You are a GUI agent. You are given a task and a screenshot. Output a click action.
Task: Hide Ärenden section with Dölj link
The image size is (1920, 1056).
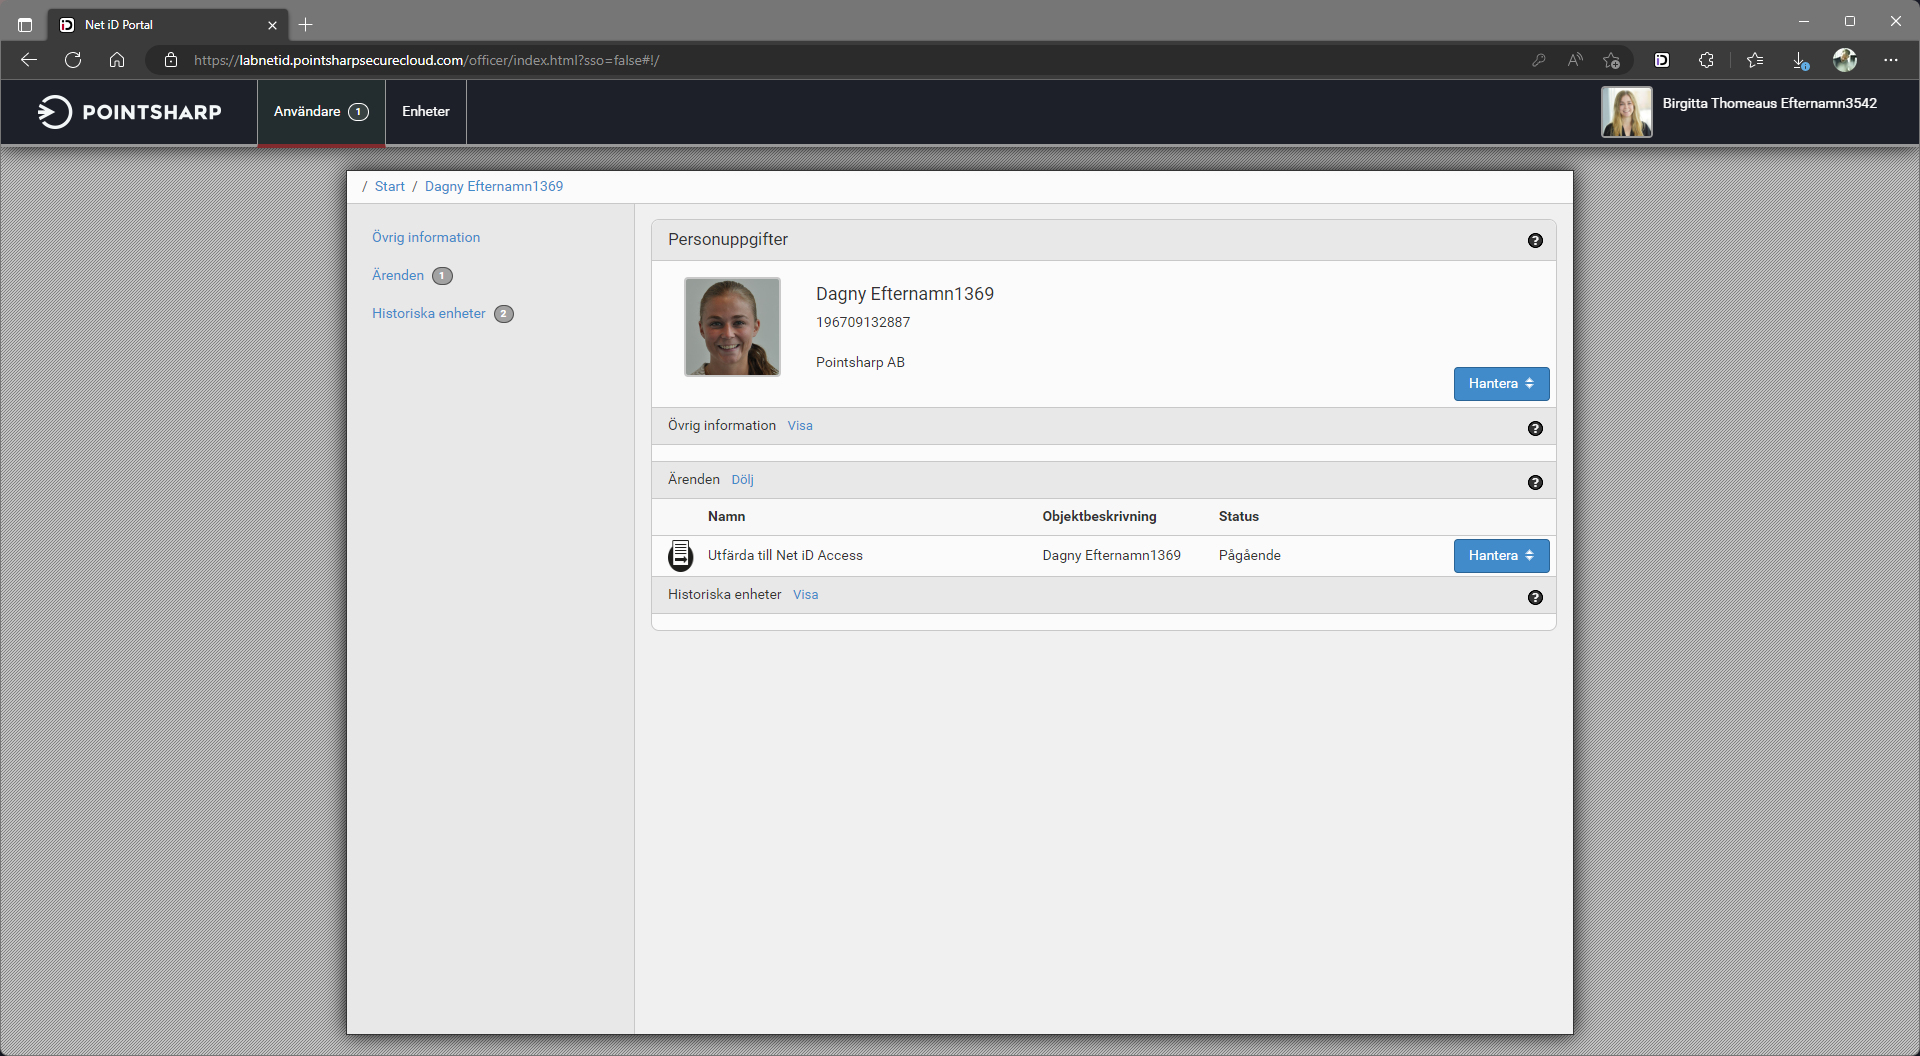click(742, 480)
